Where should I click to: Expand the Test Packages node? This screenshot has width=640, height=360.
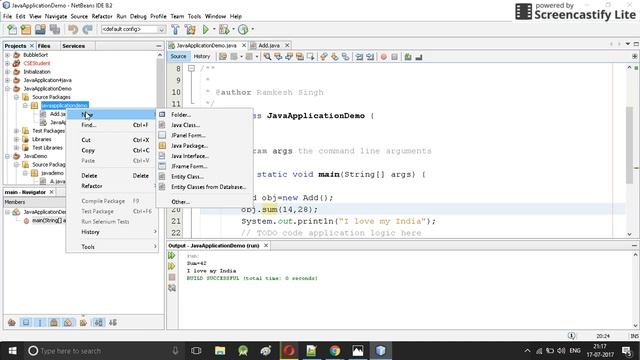tap(16, 131)
